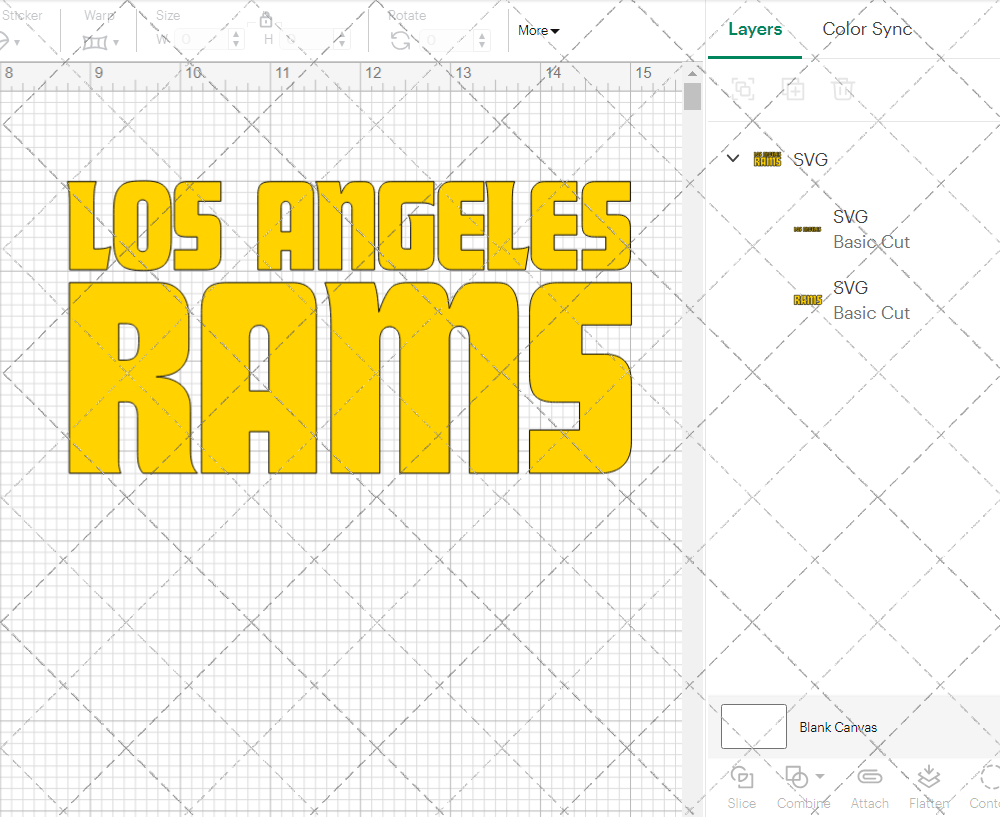
Task: Click the Blank Canvas label
Action: 838,727
